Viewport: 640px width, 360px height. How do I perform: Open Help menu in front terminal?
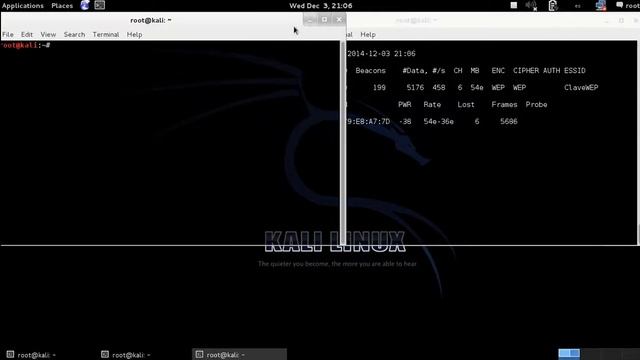[134, 35]
